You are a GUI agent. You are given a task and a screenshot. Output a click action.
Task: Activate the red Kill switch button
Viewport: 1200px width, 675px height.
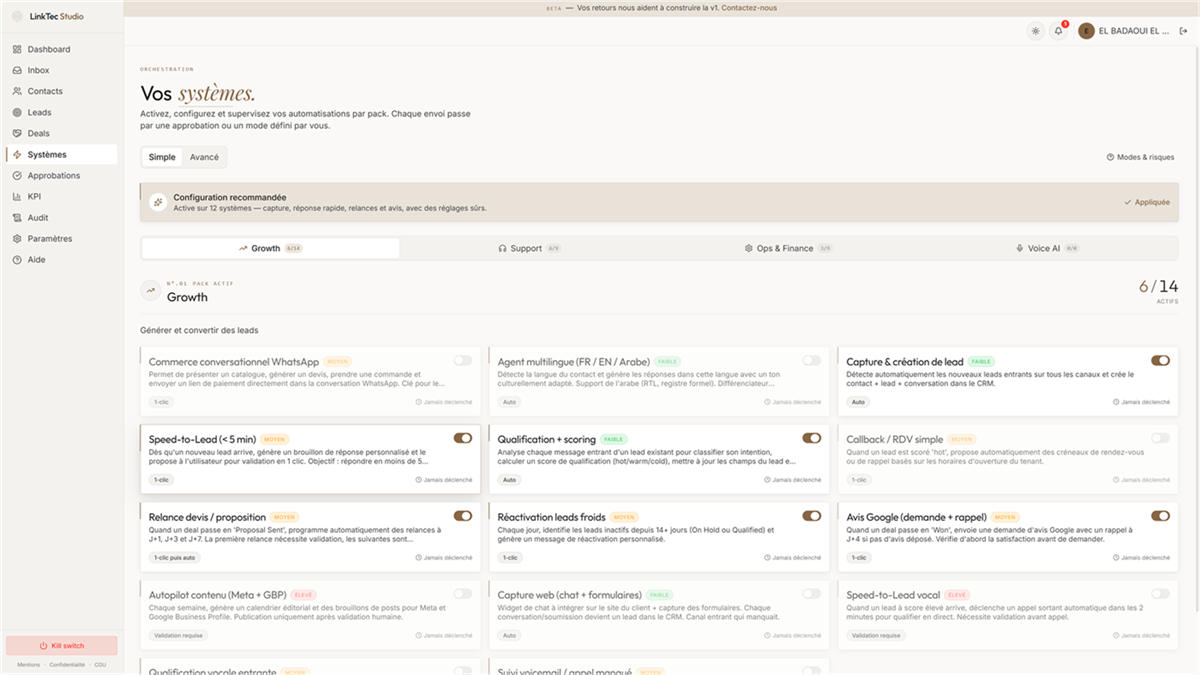pos(61,646)
